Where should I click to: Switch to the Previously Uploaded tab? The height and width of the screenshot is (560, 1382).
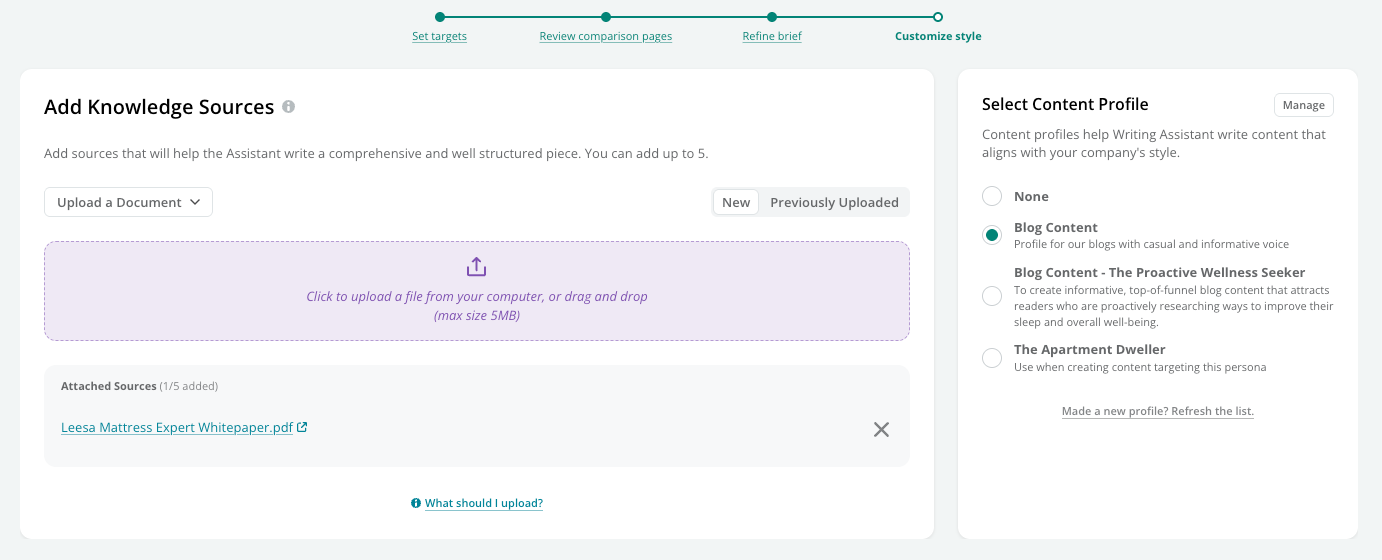[x=834, y=202]
